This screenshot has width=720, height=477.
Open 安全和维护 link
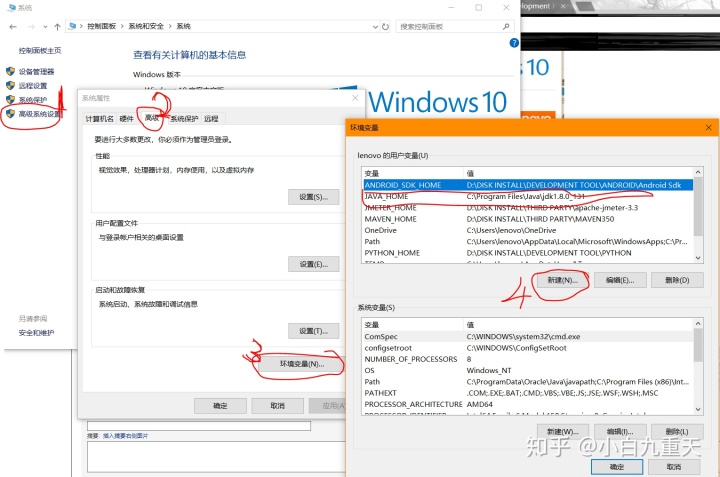36,333
